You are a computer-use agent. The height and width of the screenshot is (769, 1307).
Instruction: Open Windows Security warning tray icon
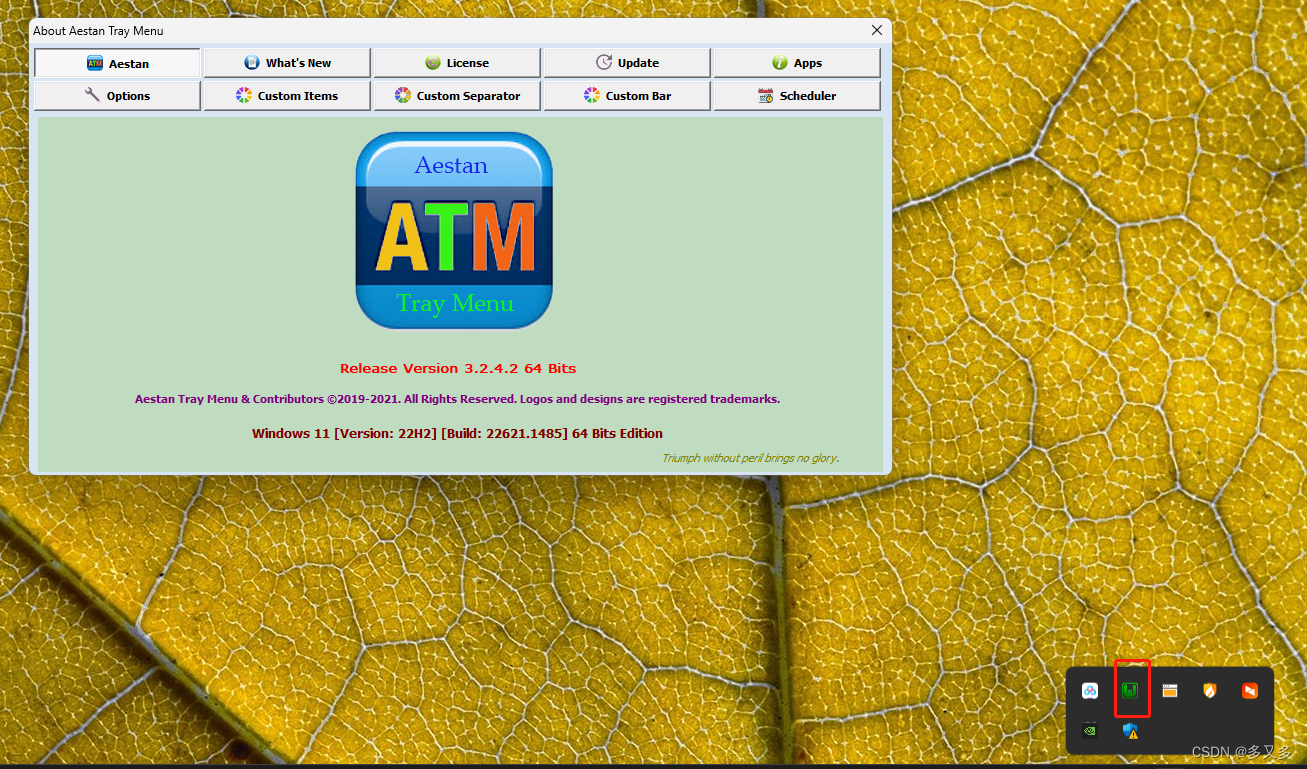point(1130,730)
